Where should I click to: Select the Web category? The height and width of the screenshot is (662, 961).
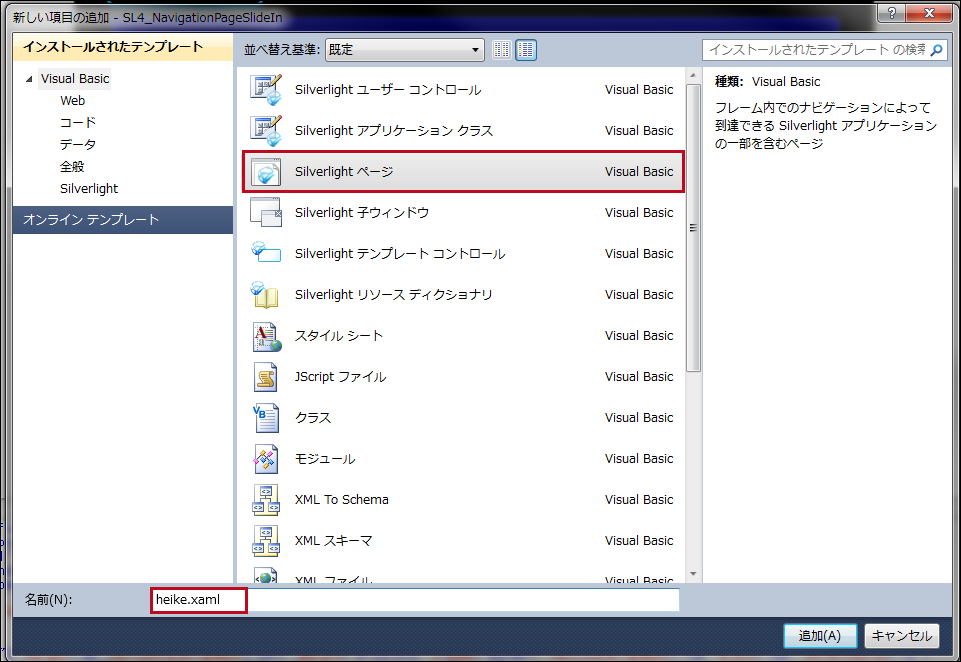[72, 101]
